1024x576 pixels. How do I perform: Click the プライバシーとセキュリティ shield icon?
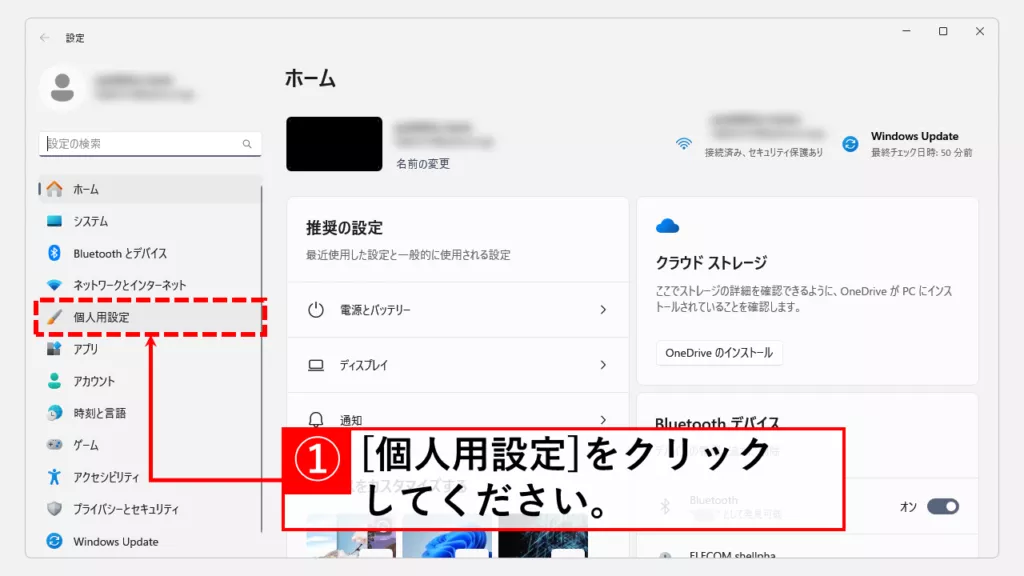click(54, 509)
